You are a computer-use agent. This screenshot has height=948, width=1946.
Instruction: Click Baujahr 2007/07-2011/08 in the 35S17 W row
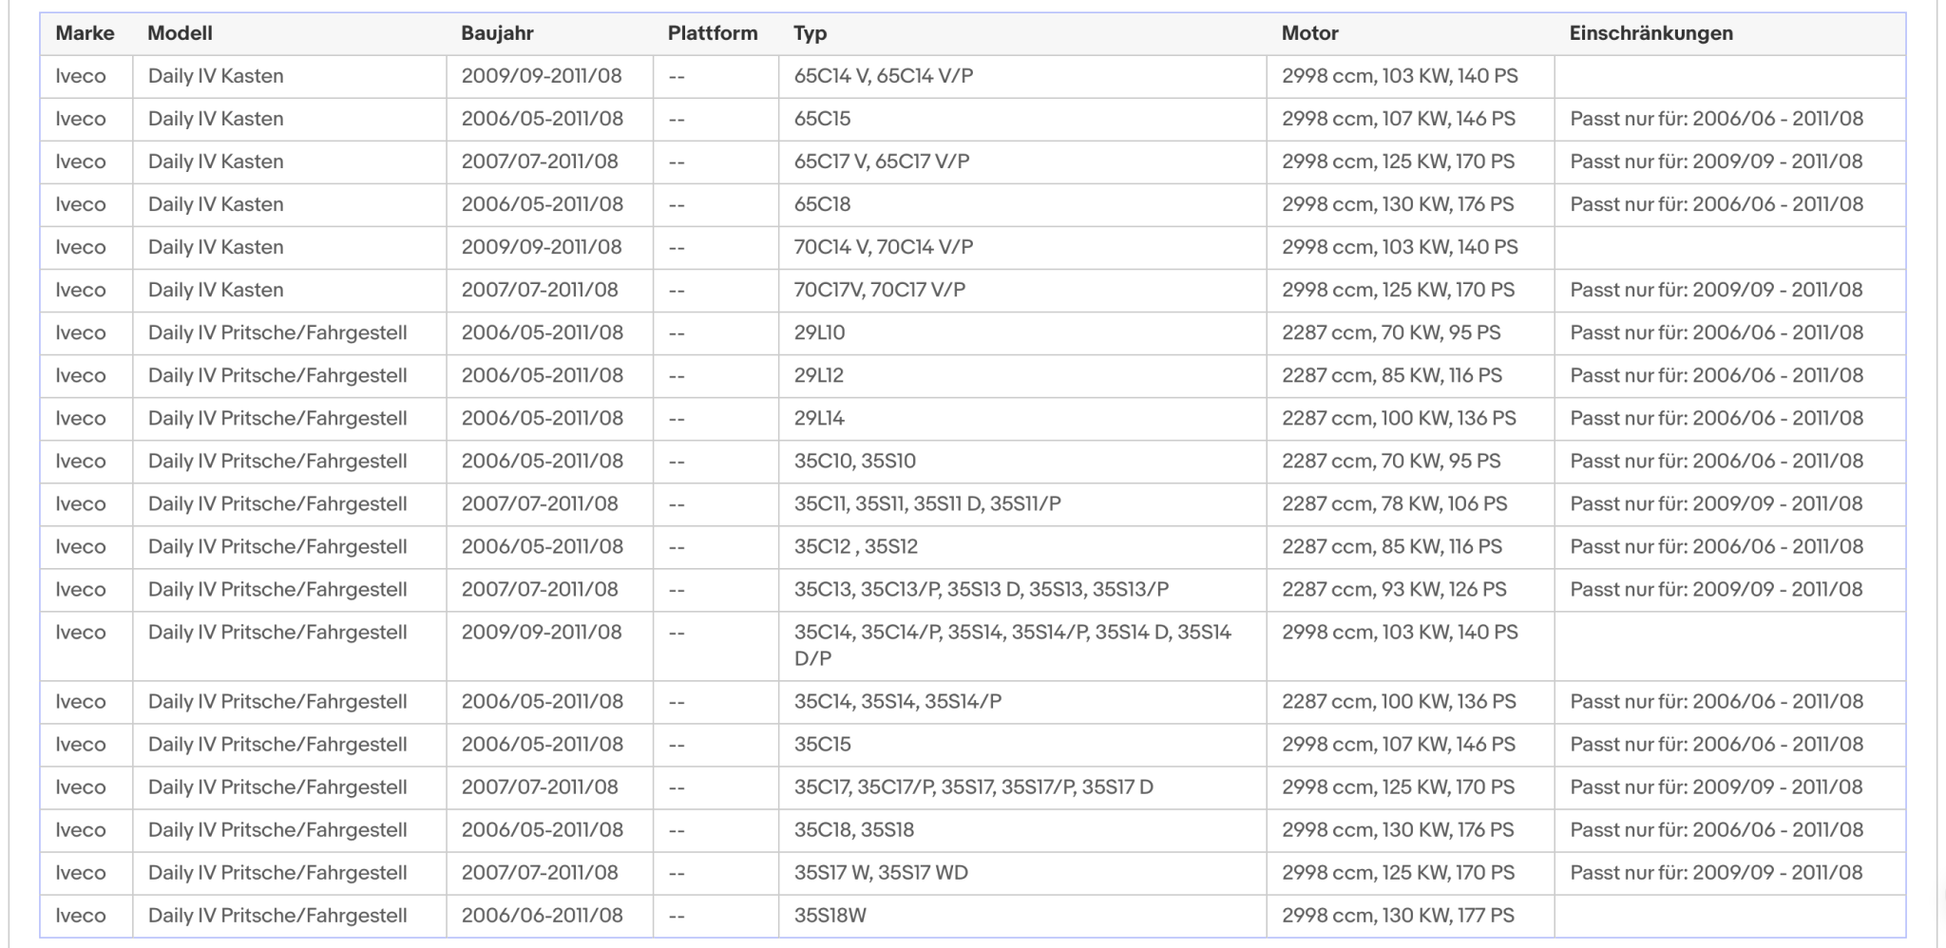(540, 873)
